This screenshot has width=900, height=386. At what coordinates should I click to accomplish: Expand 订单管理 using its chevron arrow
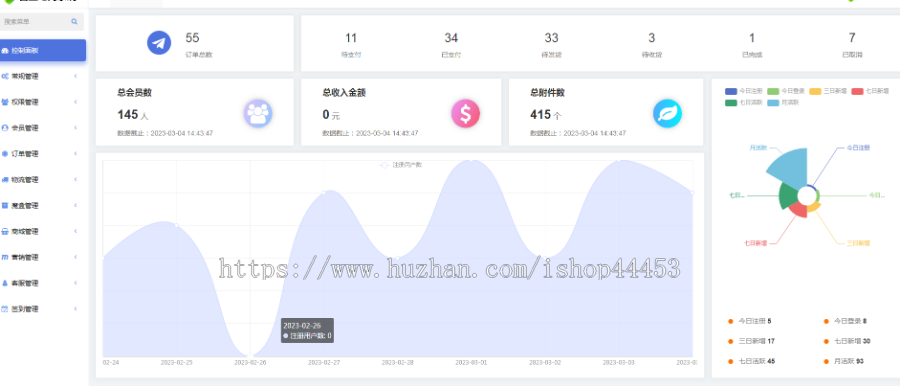pos(76,154)
